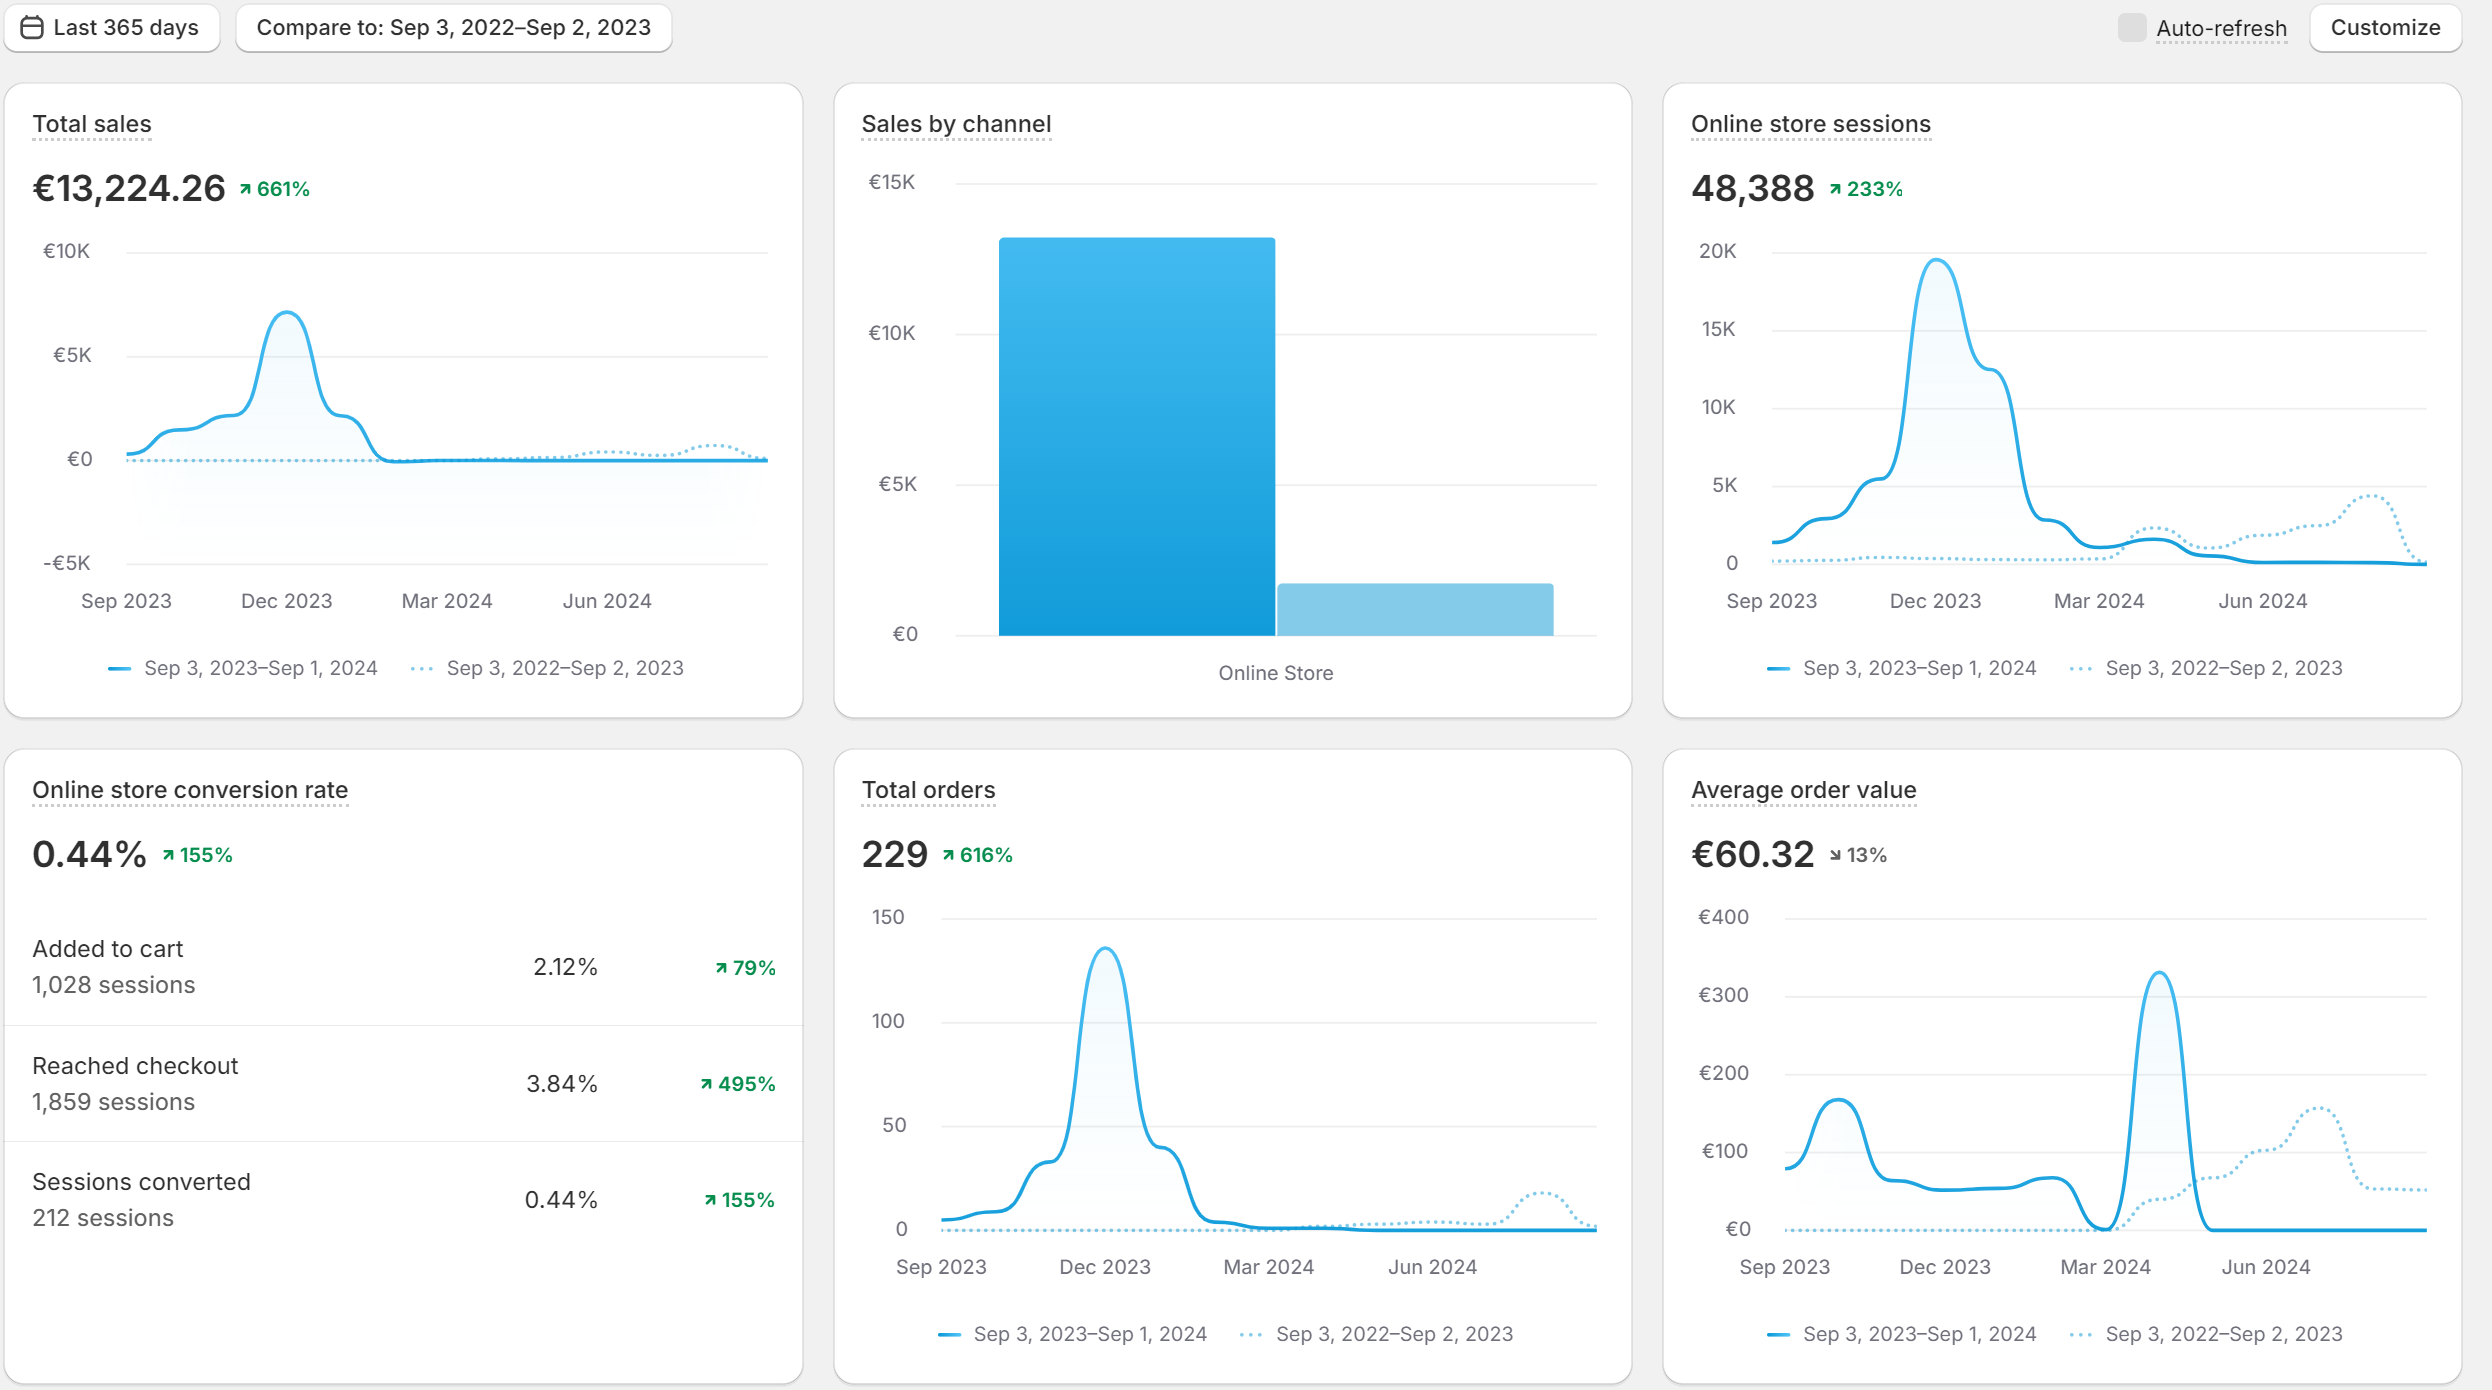Viewport: 2492px width, 1390px height.
Task: Click the Online Store axis label
Action: 1276,673
